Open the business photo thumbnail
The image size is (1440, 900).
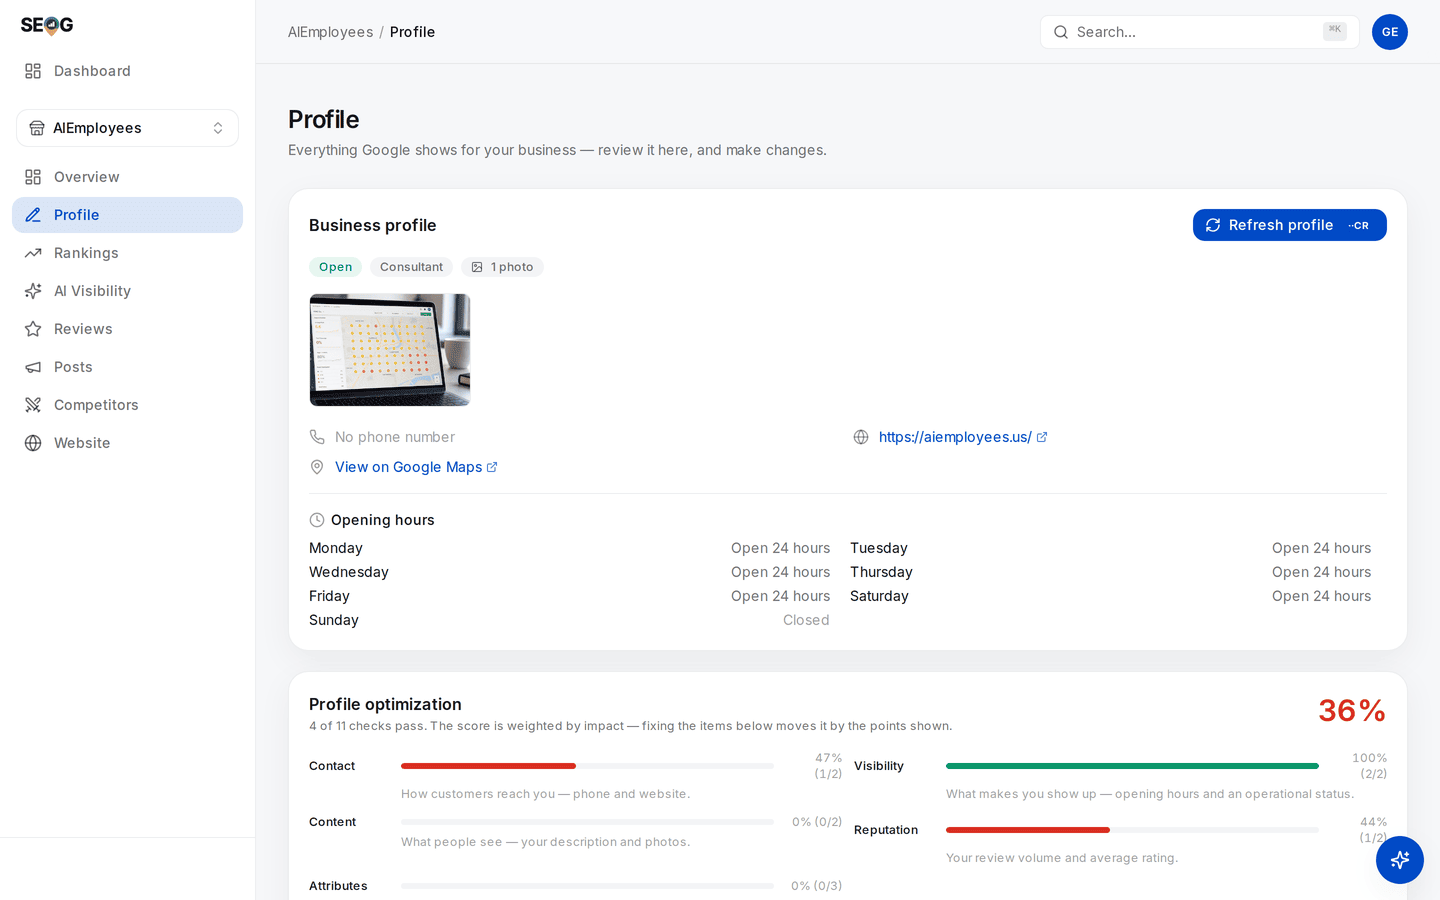click(390, 350)
